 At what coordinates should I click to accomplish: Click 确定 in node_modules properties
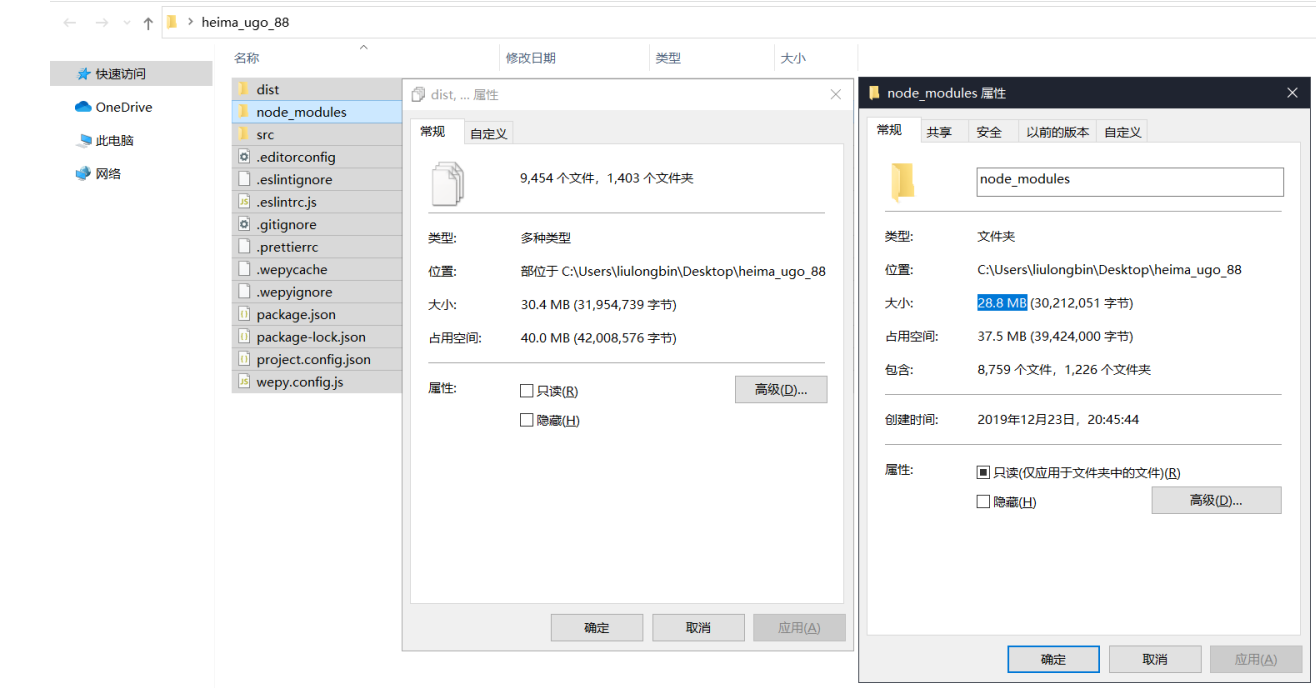tap(1053, 659)
